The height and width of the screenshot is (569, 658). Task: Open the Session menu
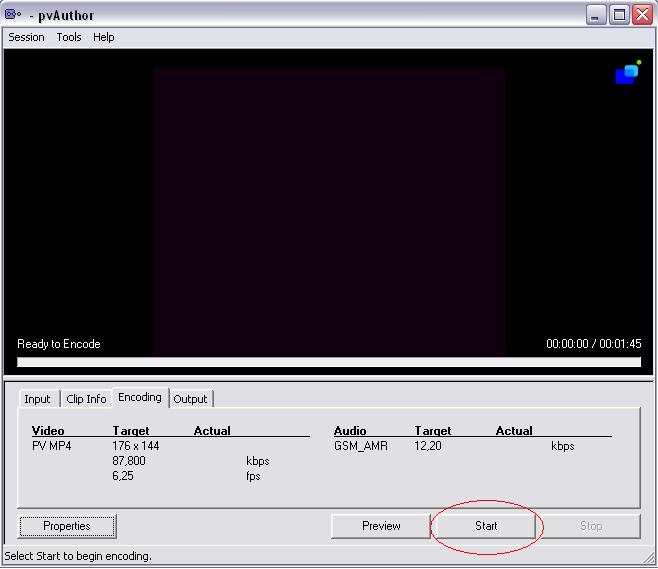click(x=26, y=37)
